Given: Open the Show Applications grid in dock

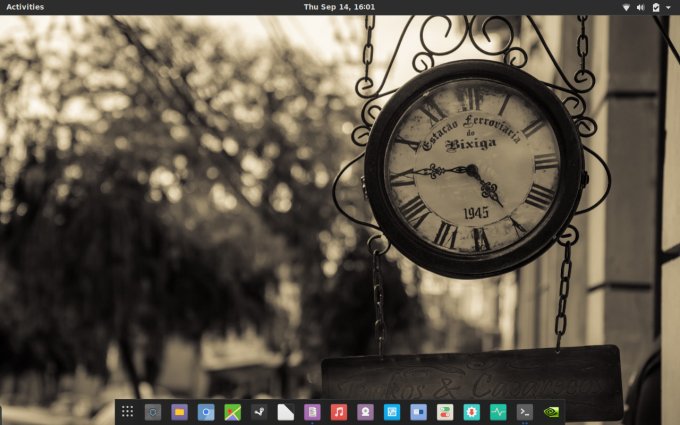Looking at the screenshot, I should [127, 411].
